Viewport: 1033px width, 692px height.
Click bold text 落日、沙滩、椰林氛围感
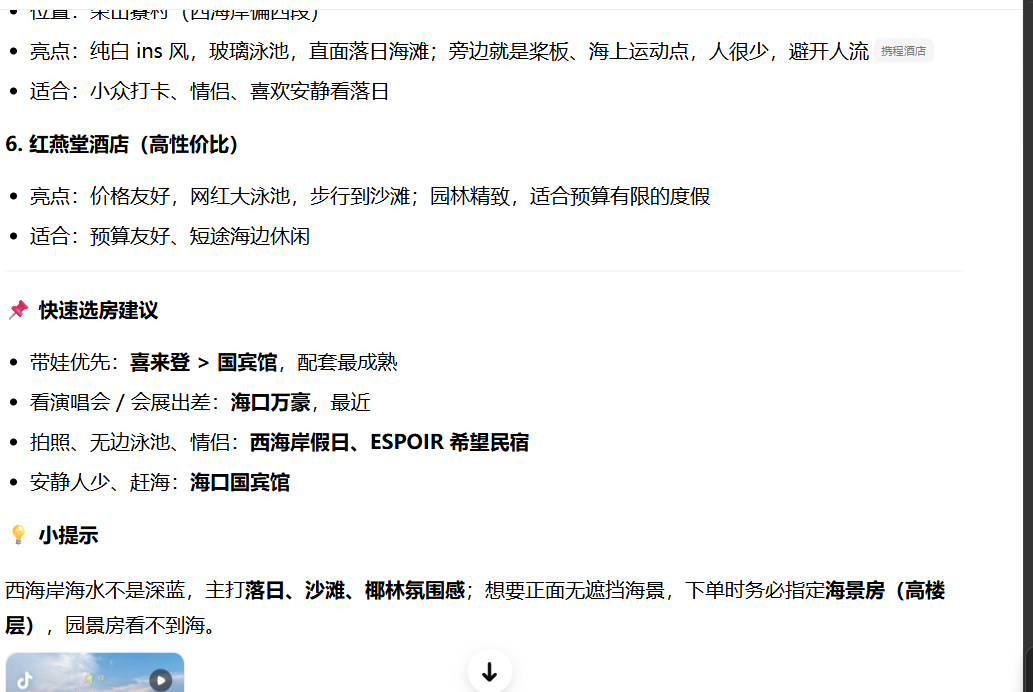pyautogui.click(x=354, y=590)
